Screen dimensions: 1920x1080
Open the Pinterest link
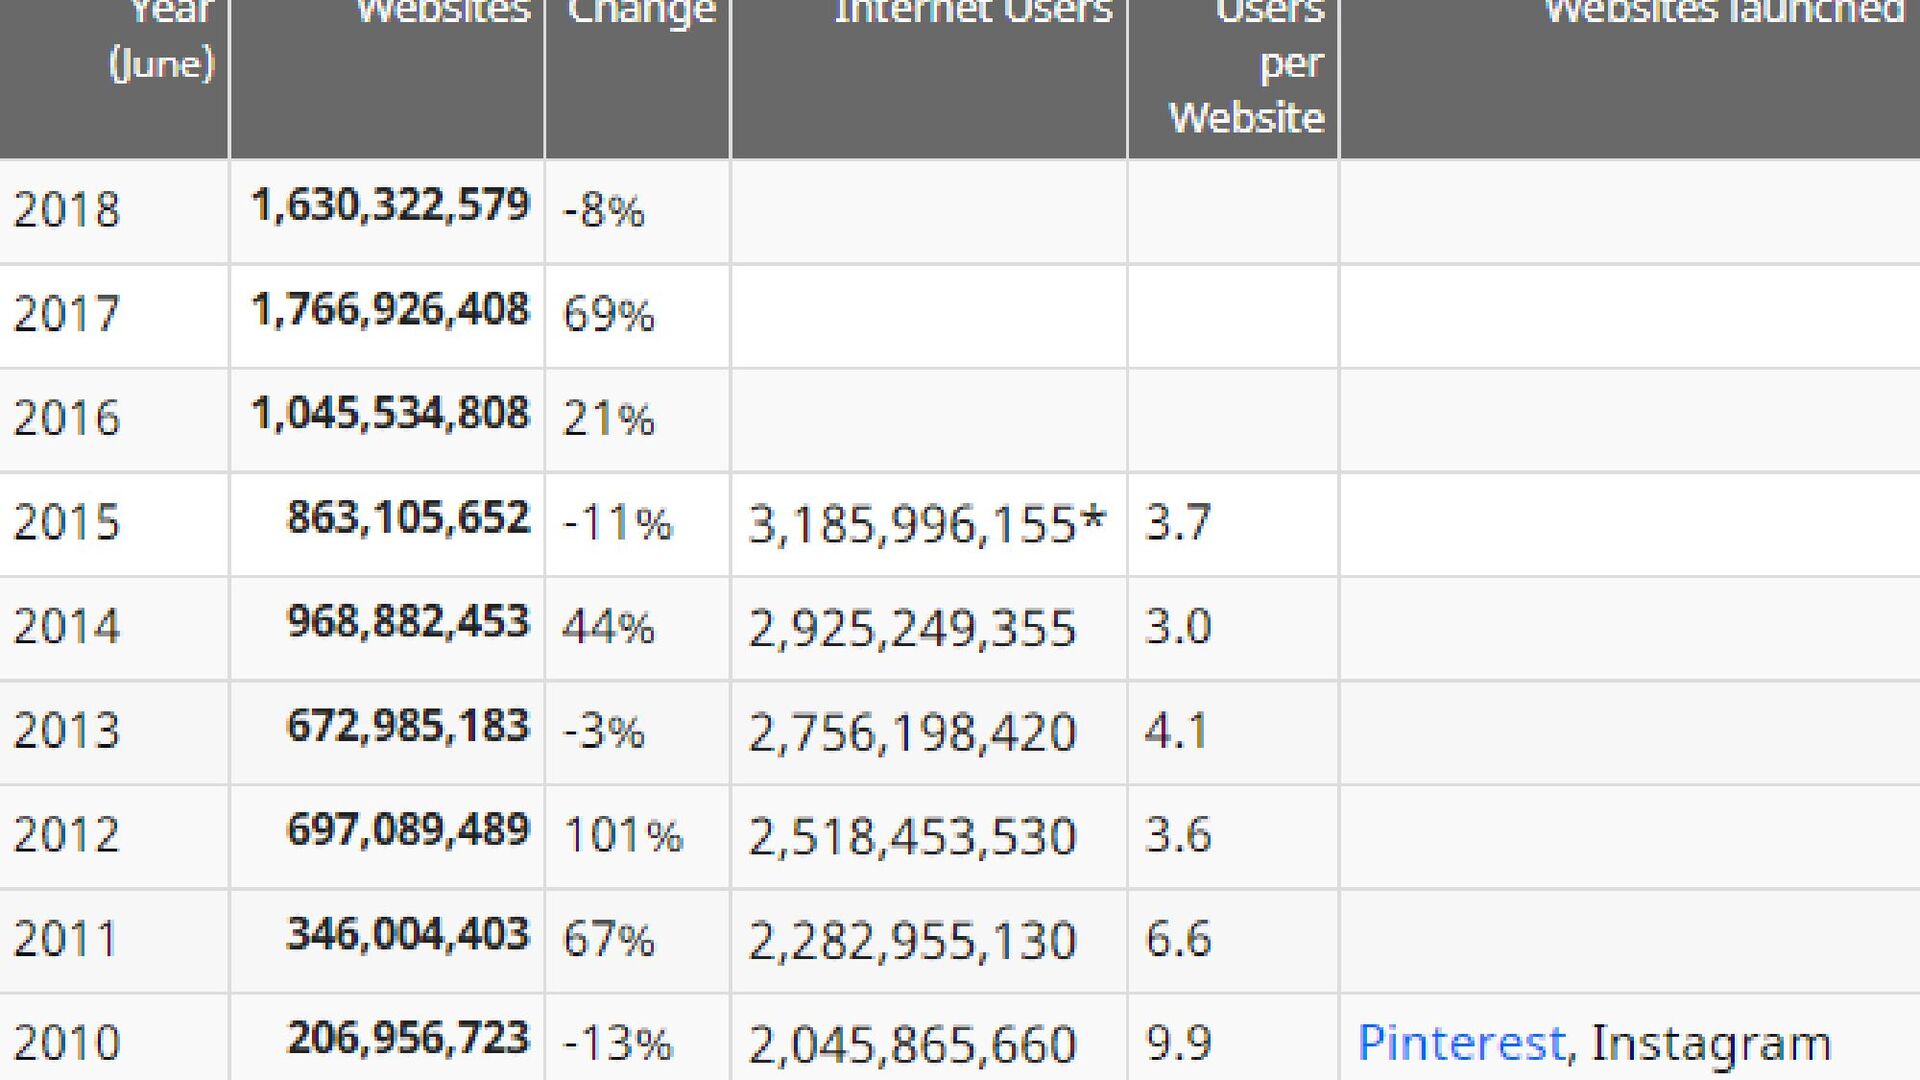1461,1043
